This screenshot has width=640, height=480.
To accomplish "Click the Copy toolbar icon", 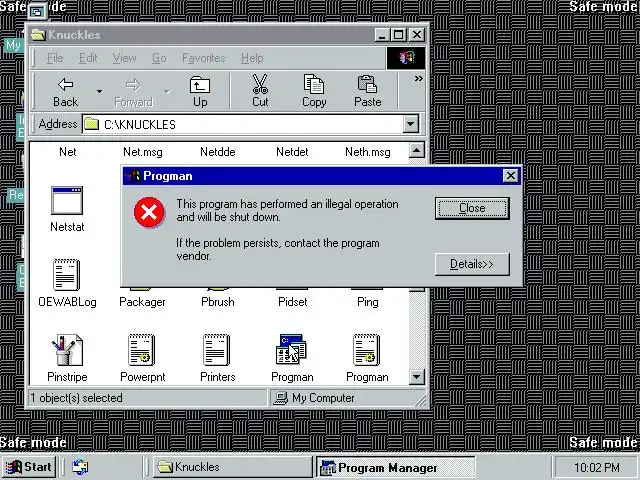I will 314,84.
